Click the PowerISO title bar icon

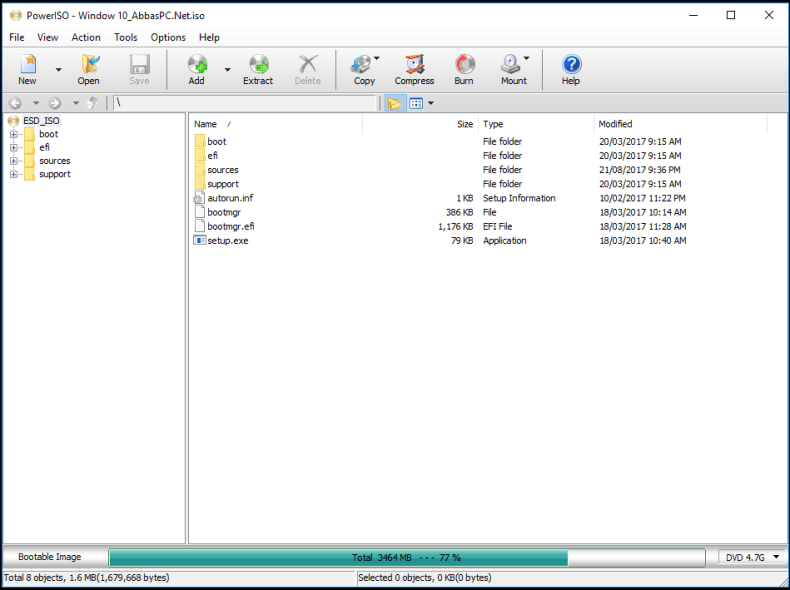click(x=16, y=16)
